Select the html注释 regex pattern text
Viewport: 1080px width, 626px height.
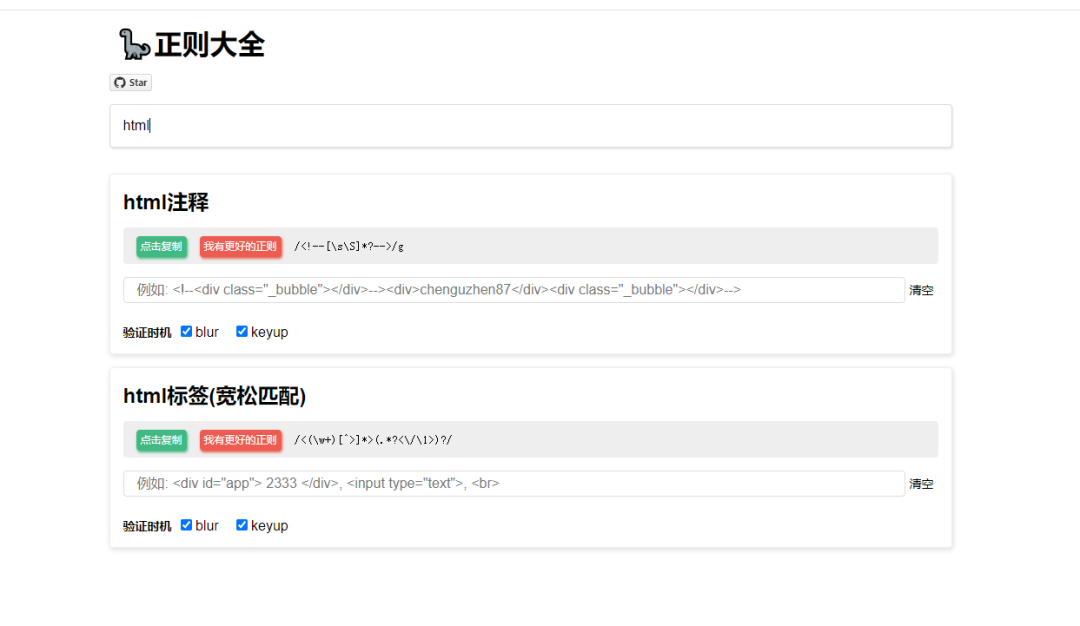[349, 246]
